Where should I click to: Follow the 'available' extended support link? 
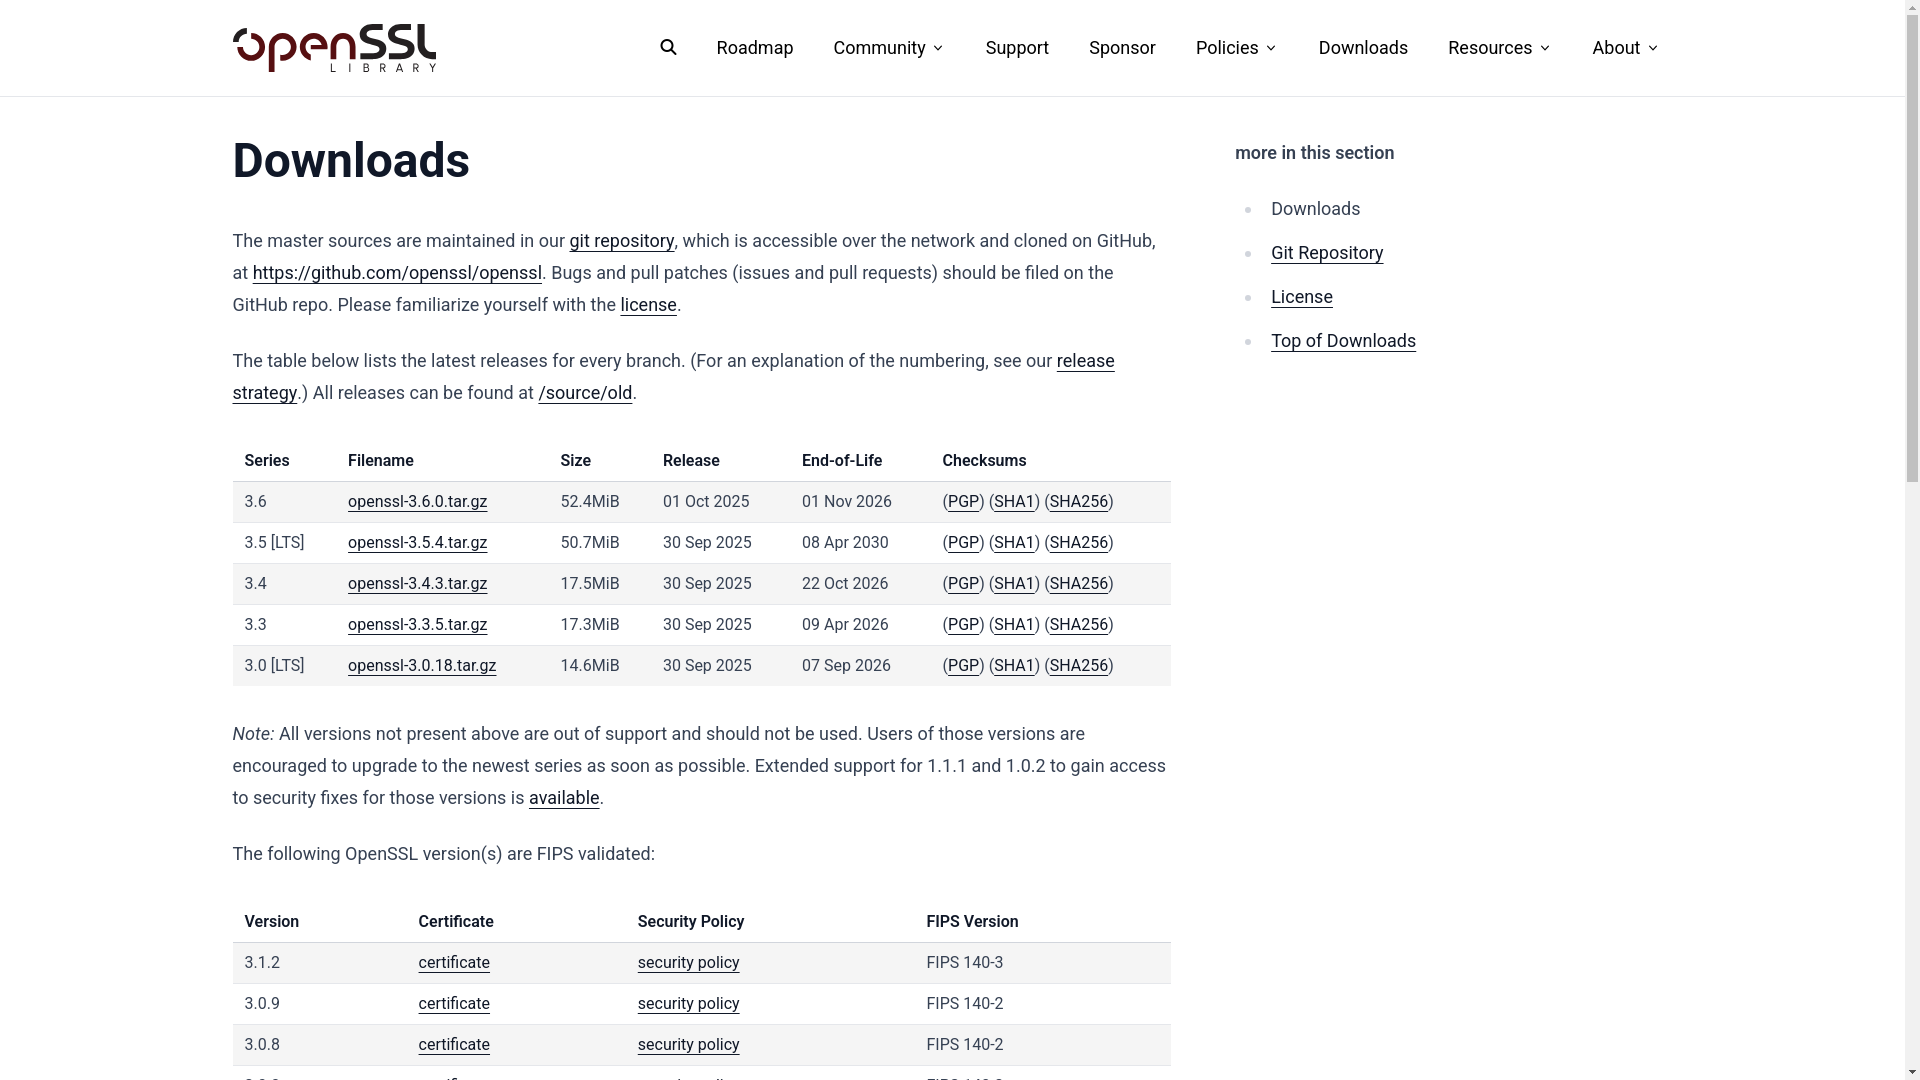tap(564, 798)
